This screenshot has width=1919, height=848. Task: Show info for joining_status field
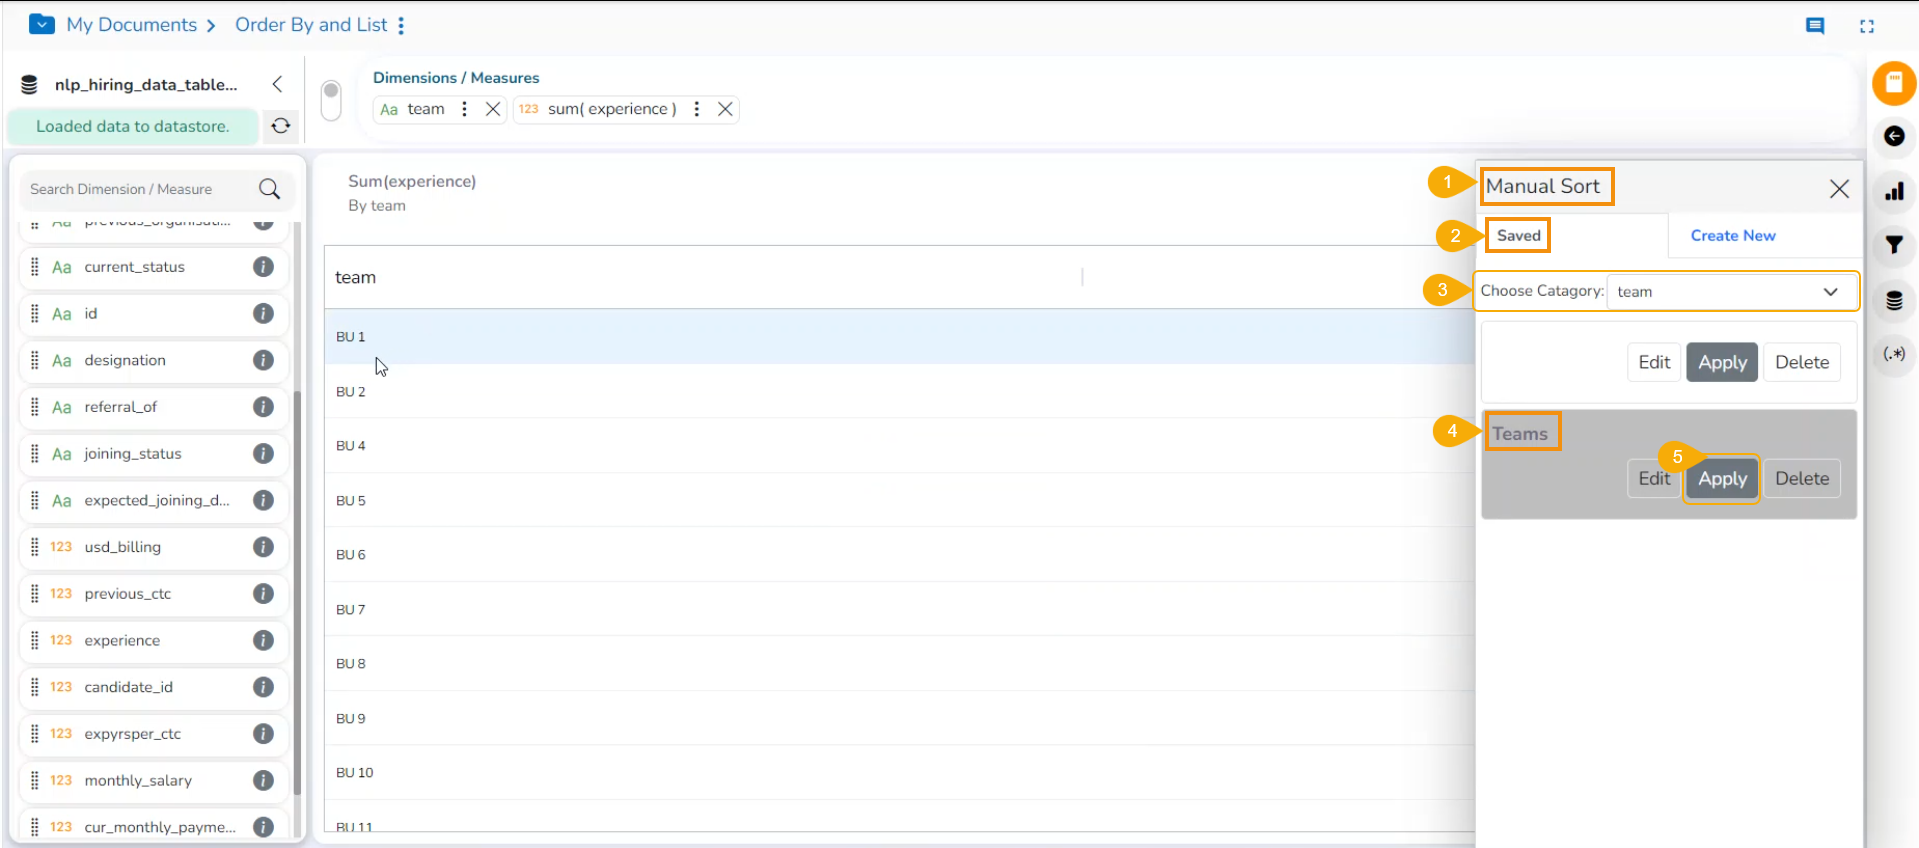pos(263,454)
